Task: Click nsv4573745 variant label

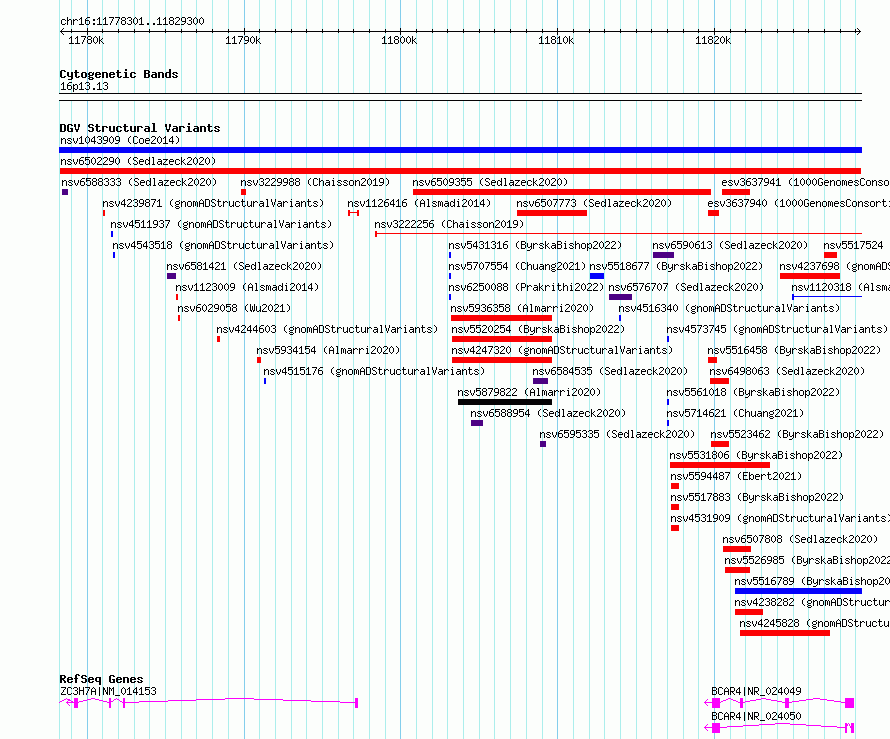Action: [x=777, y=329]
